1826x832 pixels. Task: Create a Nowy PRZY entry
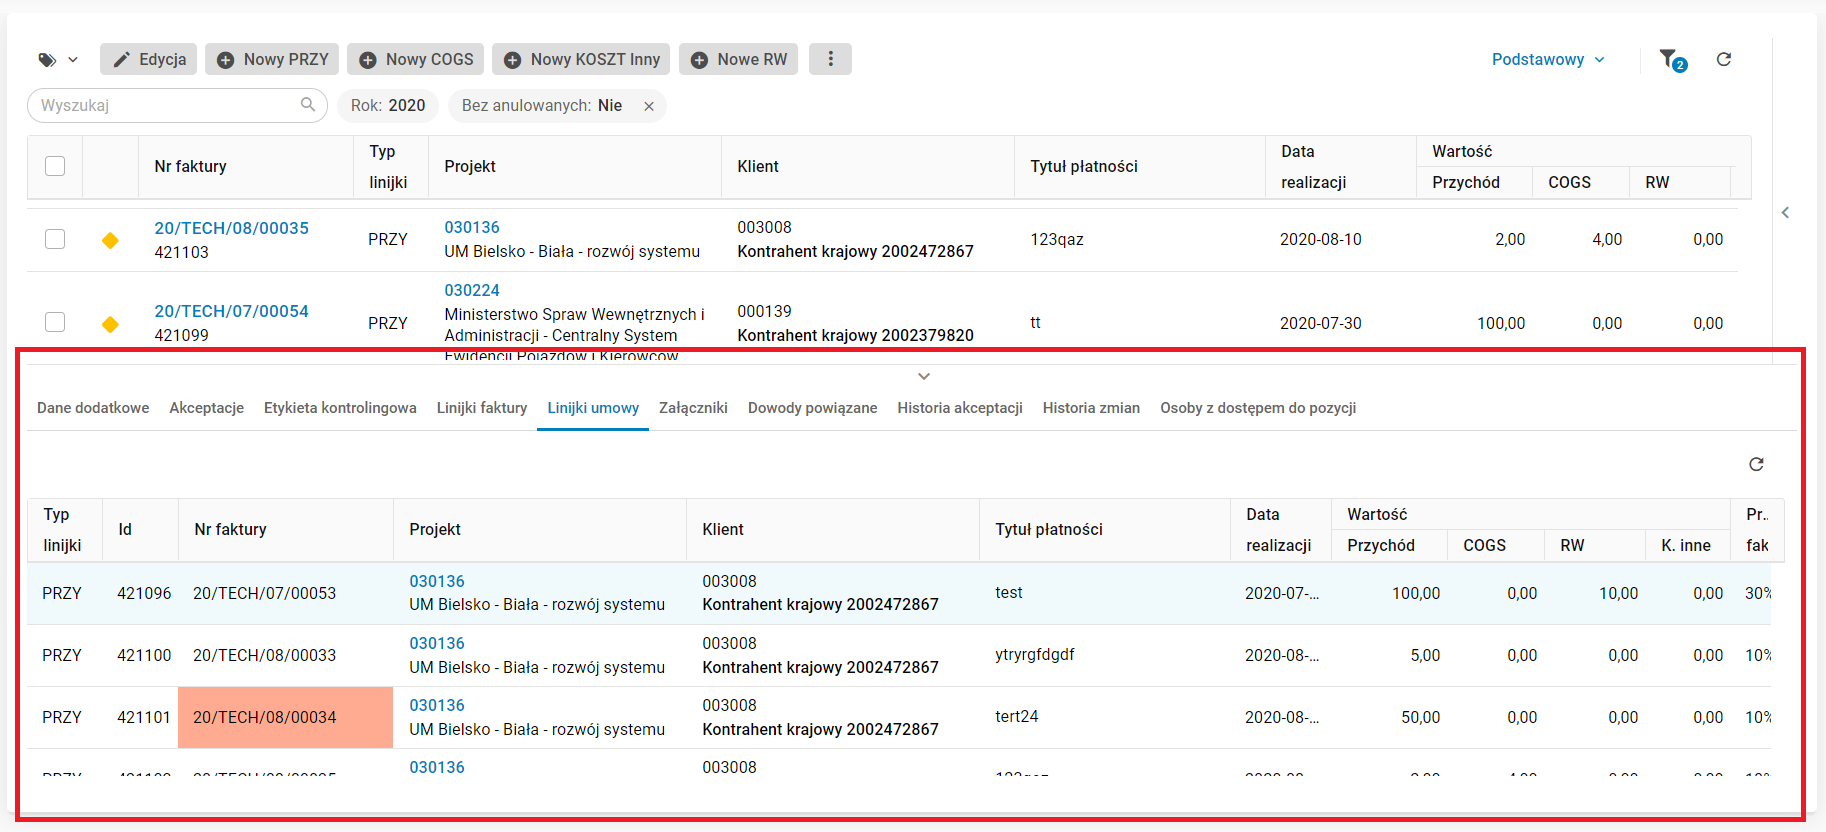pos(272,60)
